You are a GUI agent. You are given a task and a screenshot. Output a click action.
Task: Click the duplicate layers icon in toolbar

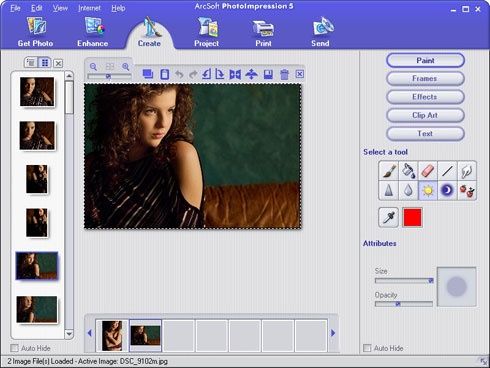pos(148,74)
